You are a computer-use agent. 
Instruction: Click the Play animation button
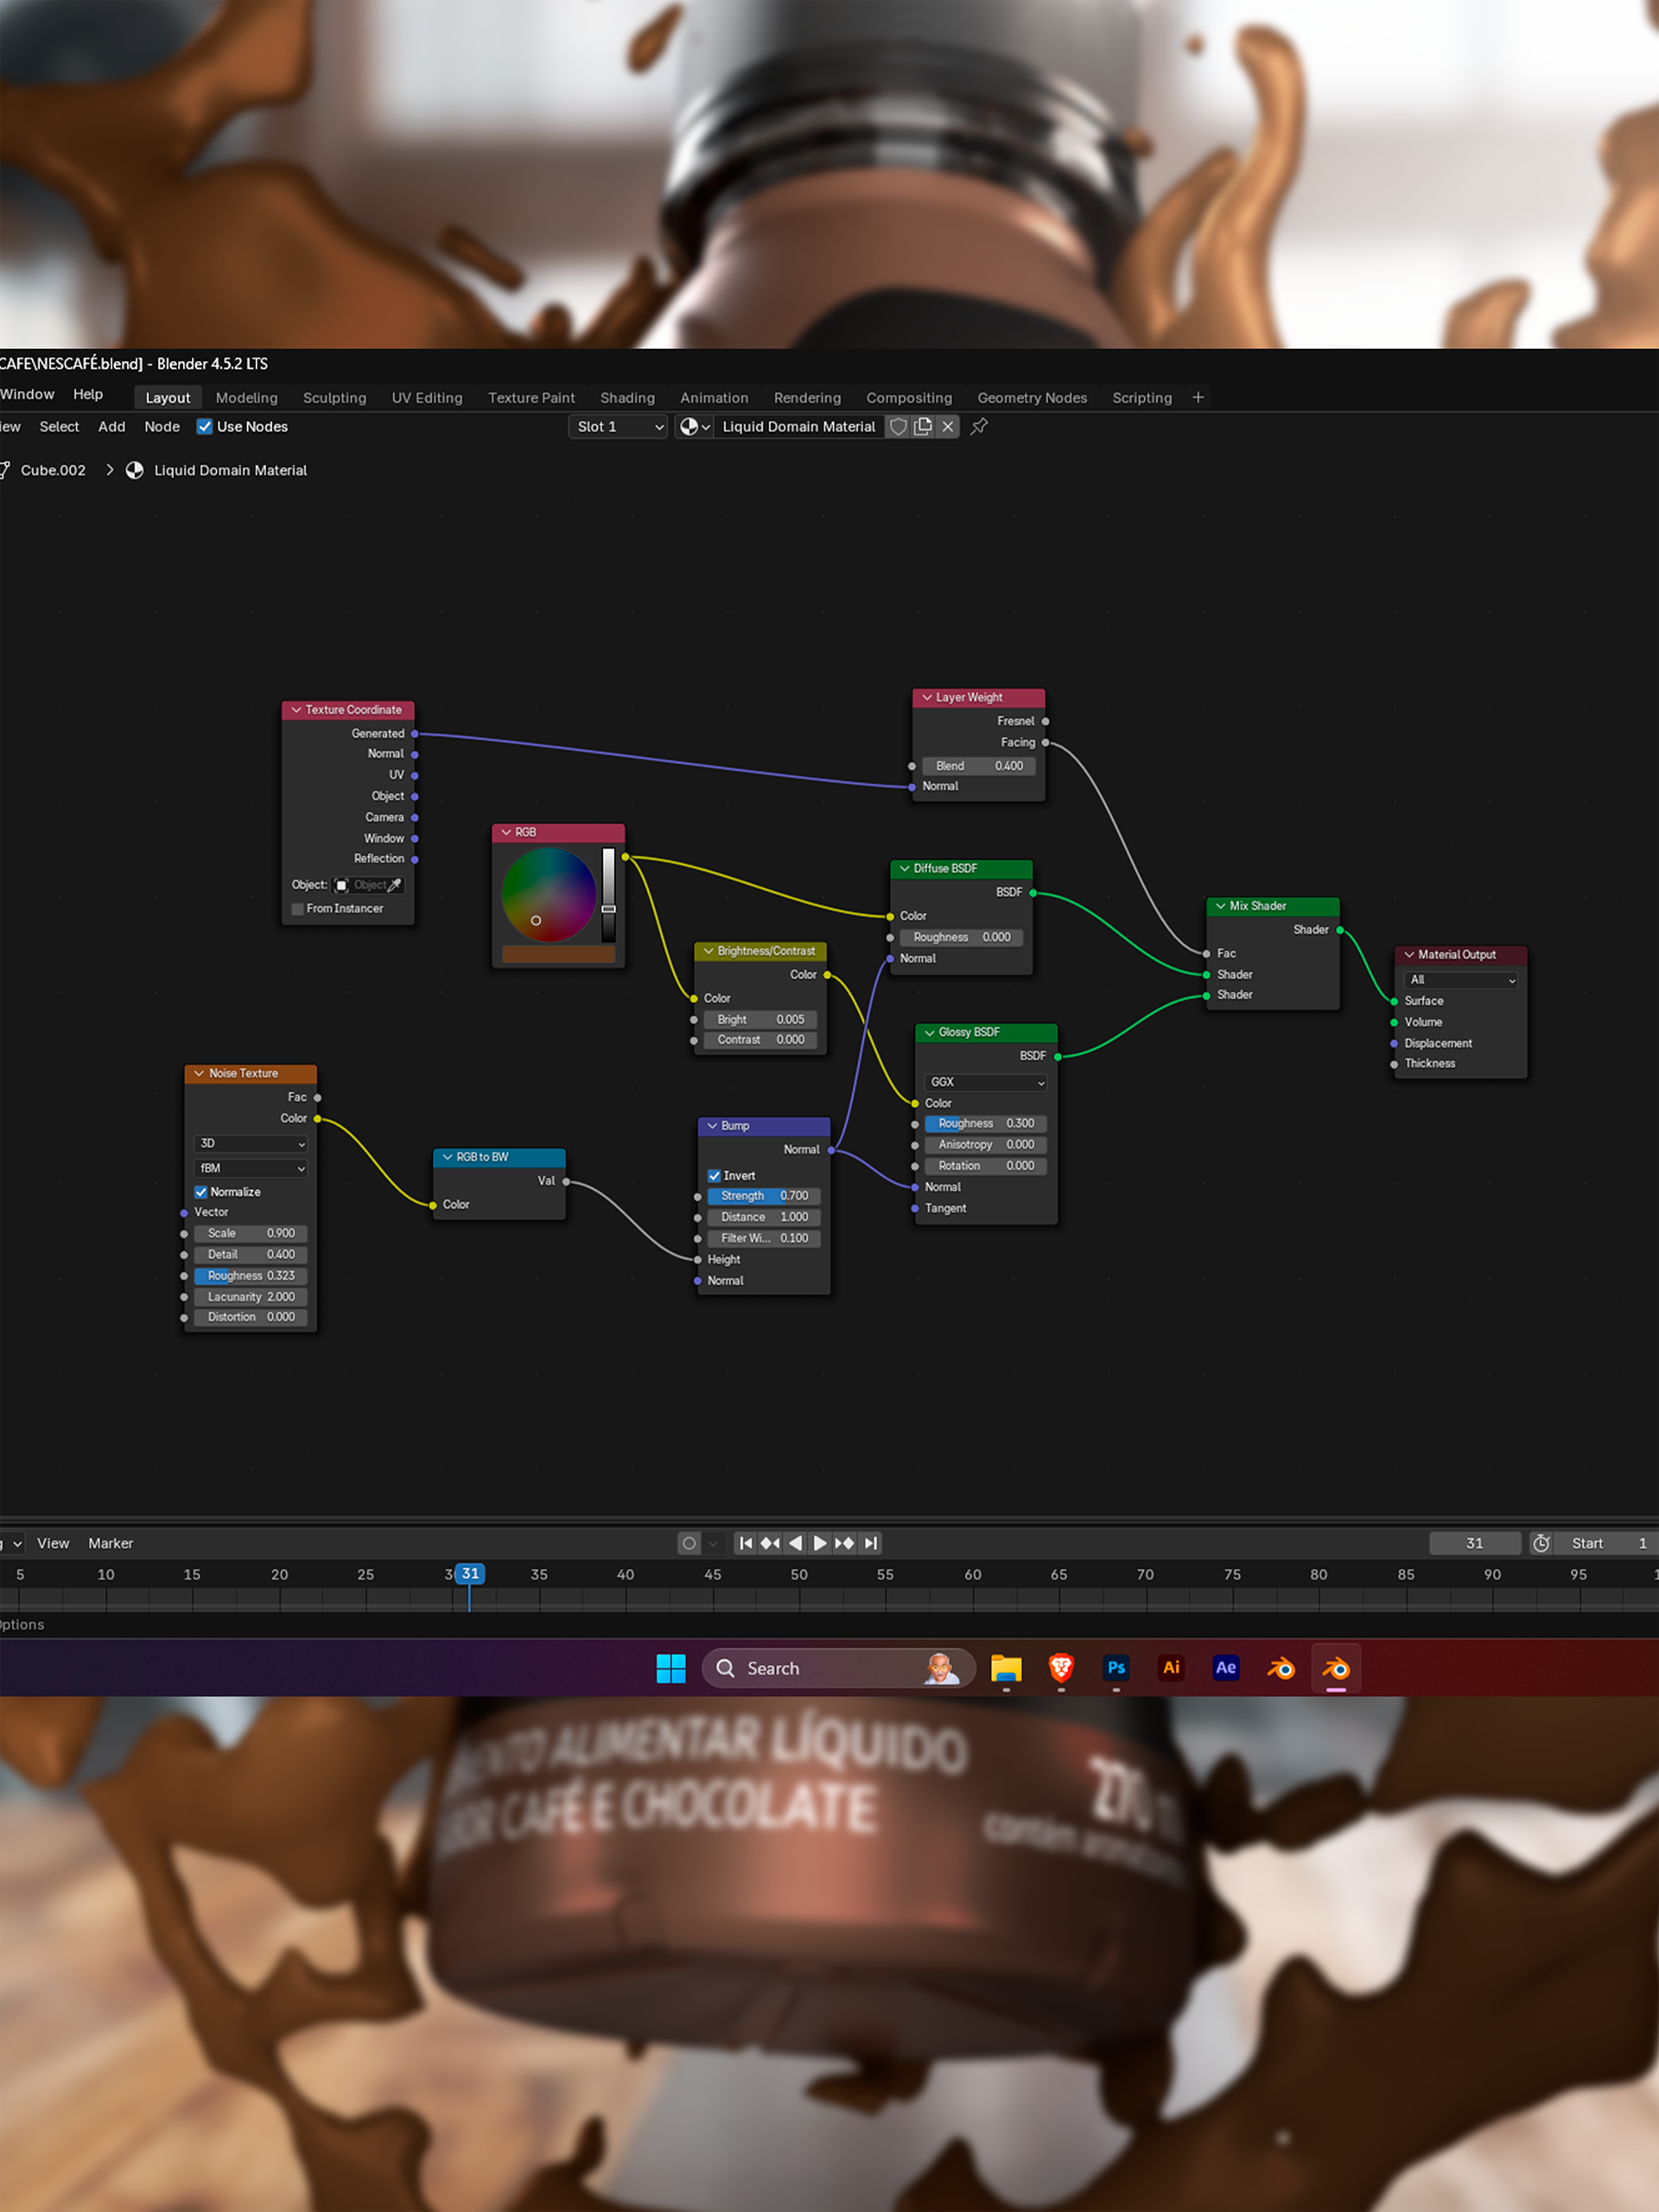[820, 1543]
